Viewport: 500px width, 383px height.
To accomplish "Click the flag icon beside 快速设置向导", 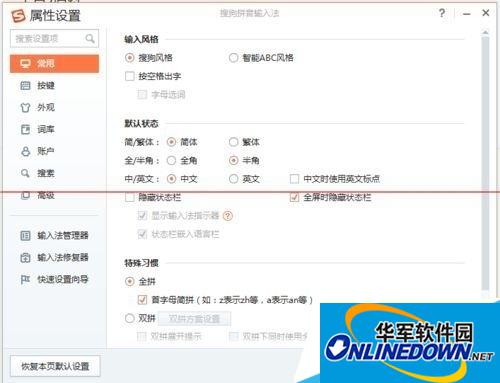I will [x=25, y=279].
